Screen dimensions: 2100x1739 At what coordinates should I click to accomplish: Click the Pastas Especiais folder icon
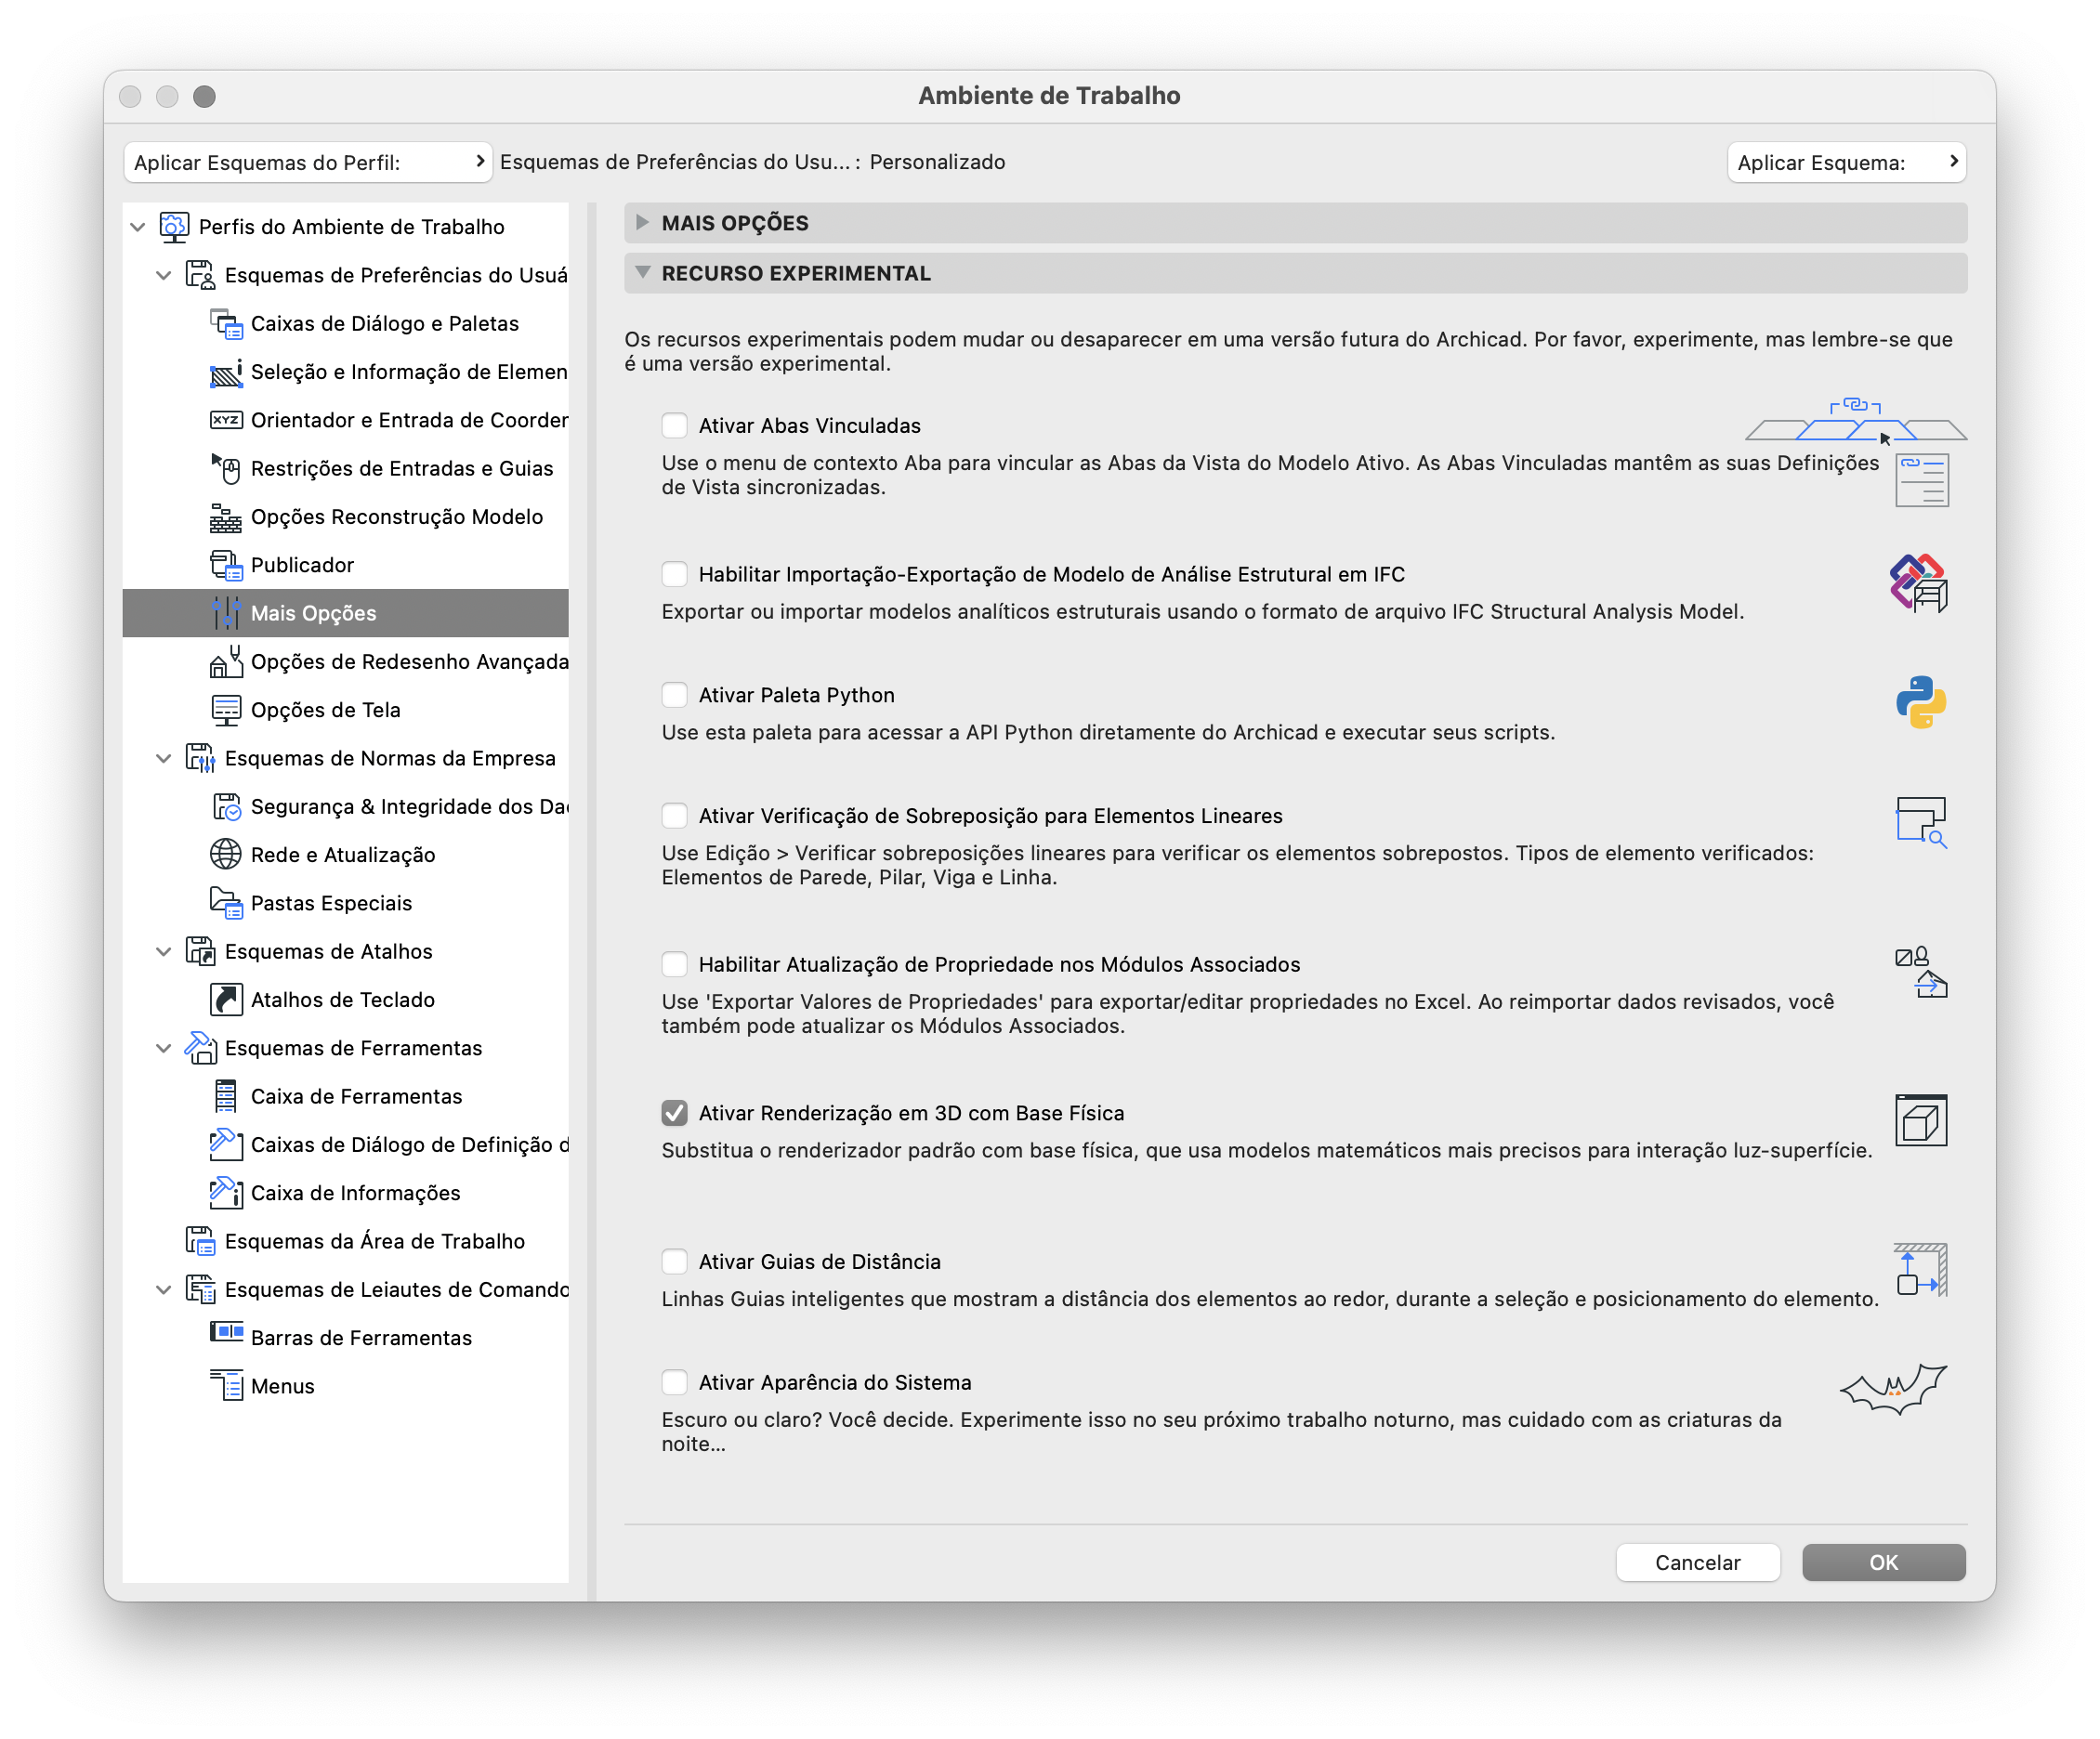tap(226, 903)
